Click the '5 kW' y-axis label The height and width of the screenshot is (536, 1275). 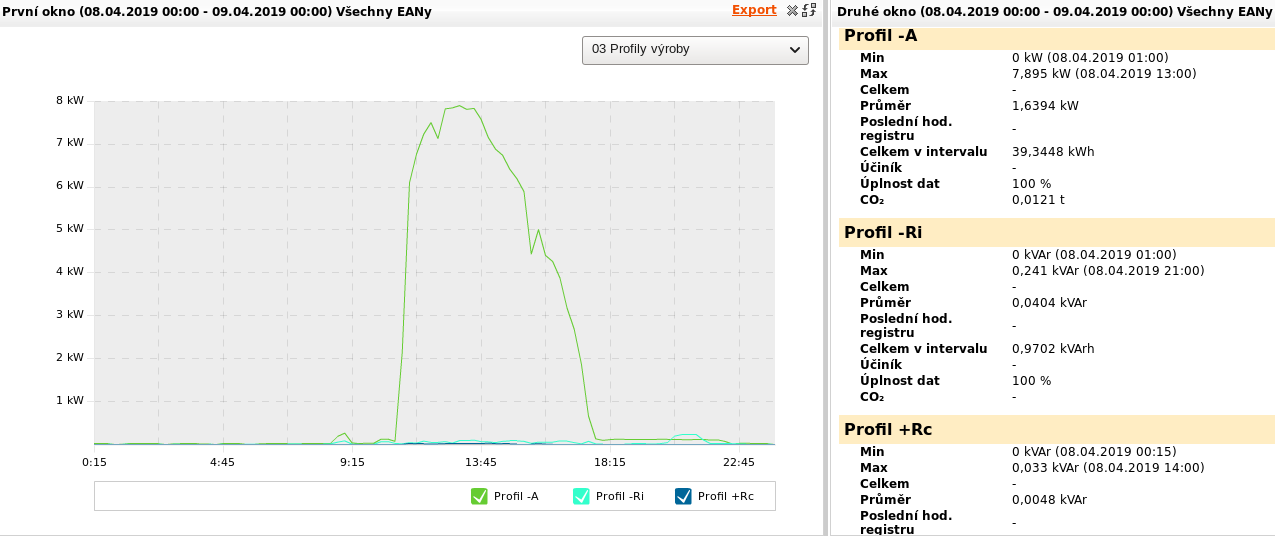pyautogui.click(x=70, y=229)
